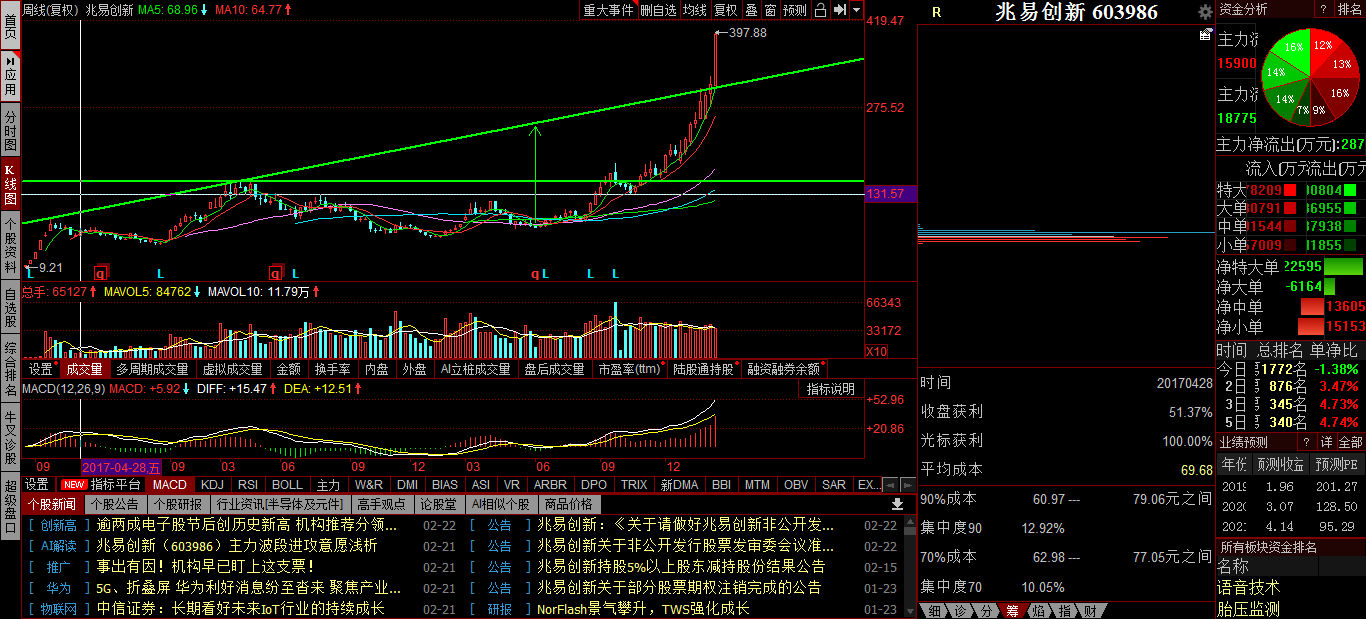
Task: Open 牛叉诊股 in the left sidebar
Action: (x=10, y=438)
